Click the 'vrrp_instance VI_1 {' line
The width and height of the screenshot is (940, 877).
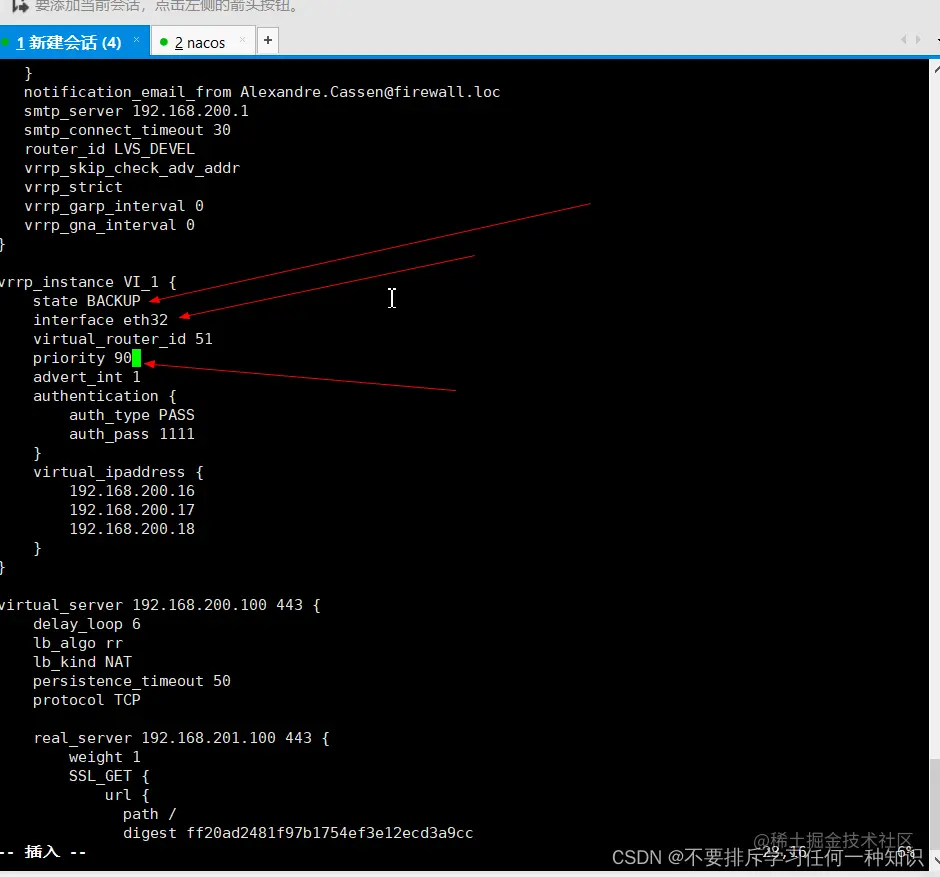coord(88,282)
